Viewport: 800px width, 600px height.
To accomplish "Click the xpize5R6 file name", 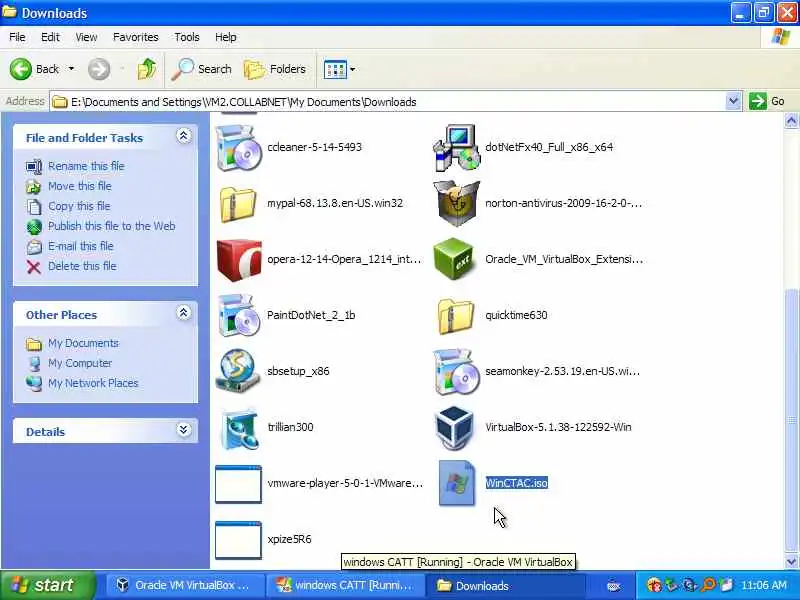I will [289, 539].
